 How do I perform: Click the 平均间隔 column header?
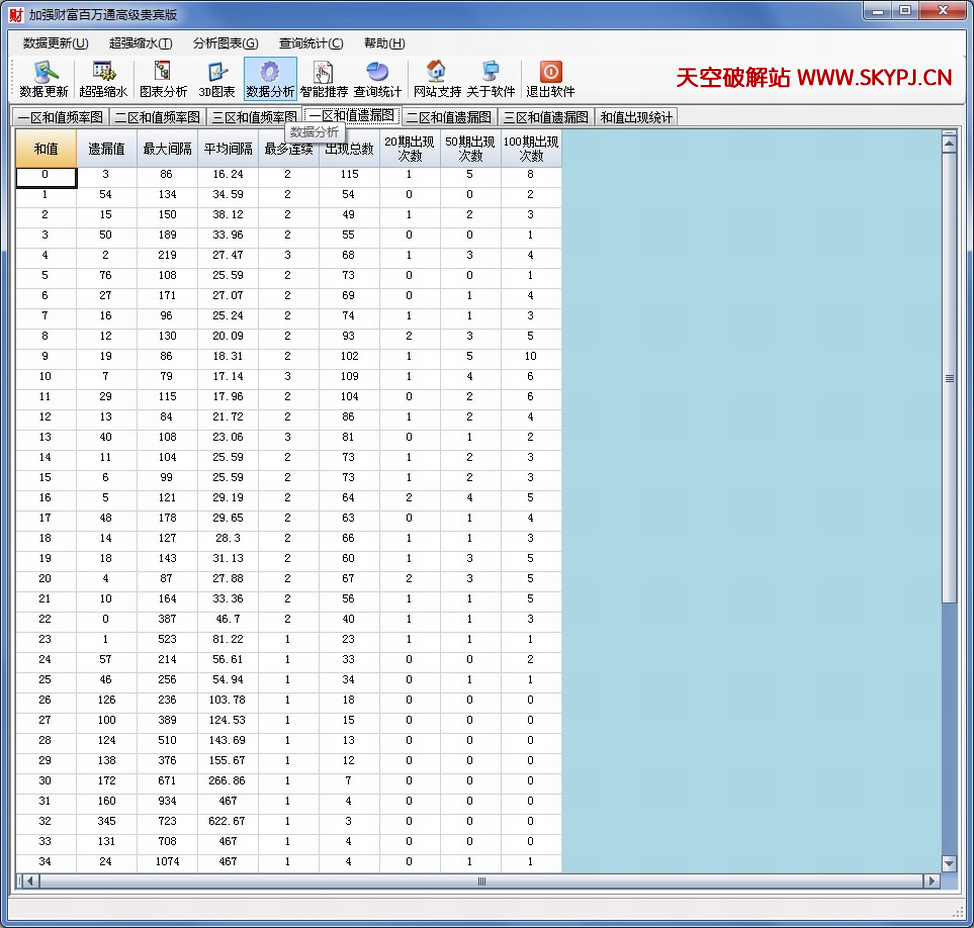tap(227, 149)
